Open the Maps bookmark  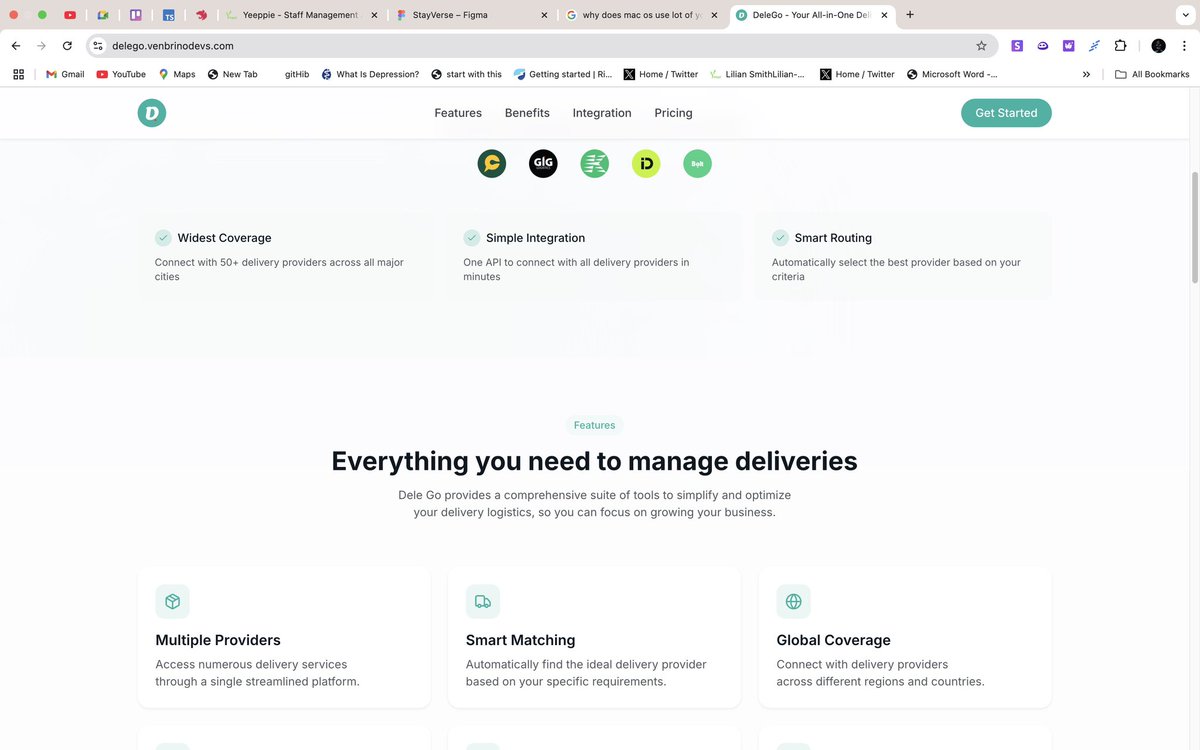click(x=177, y=74)
